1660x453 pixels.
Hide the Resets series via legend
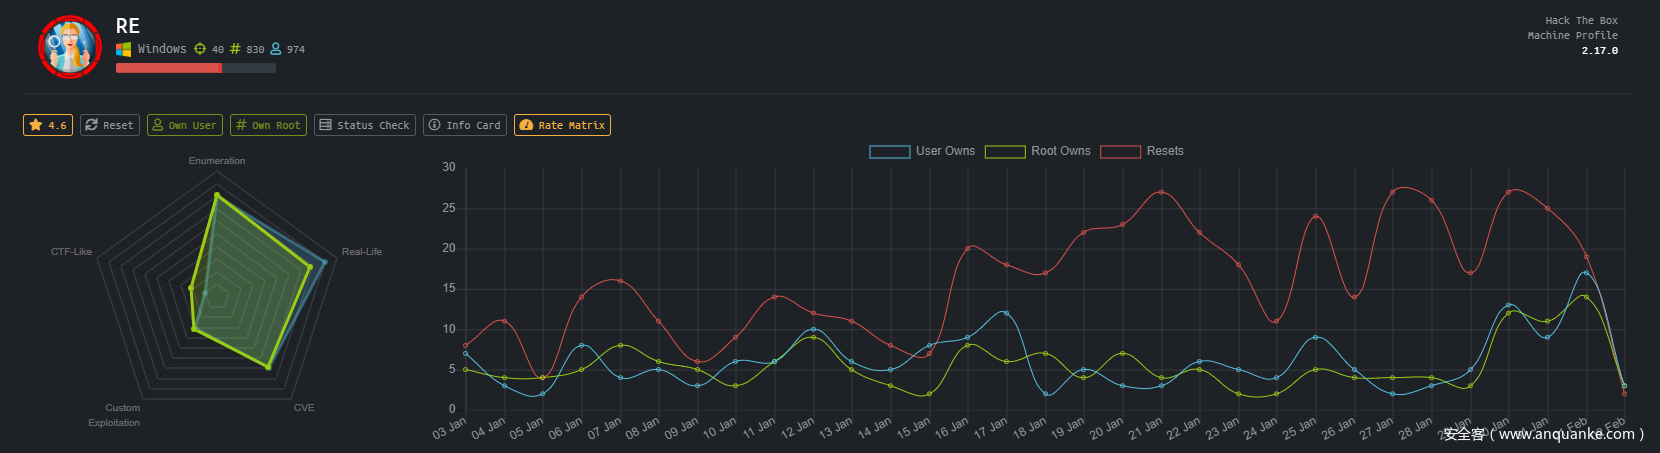pyautogui.click(x=1142, y=151)
